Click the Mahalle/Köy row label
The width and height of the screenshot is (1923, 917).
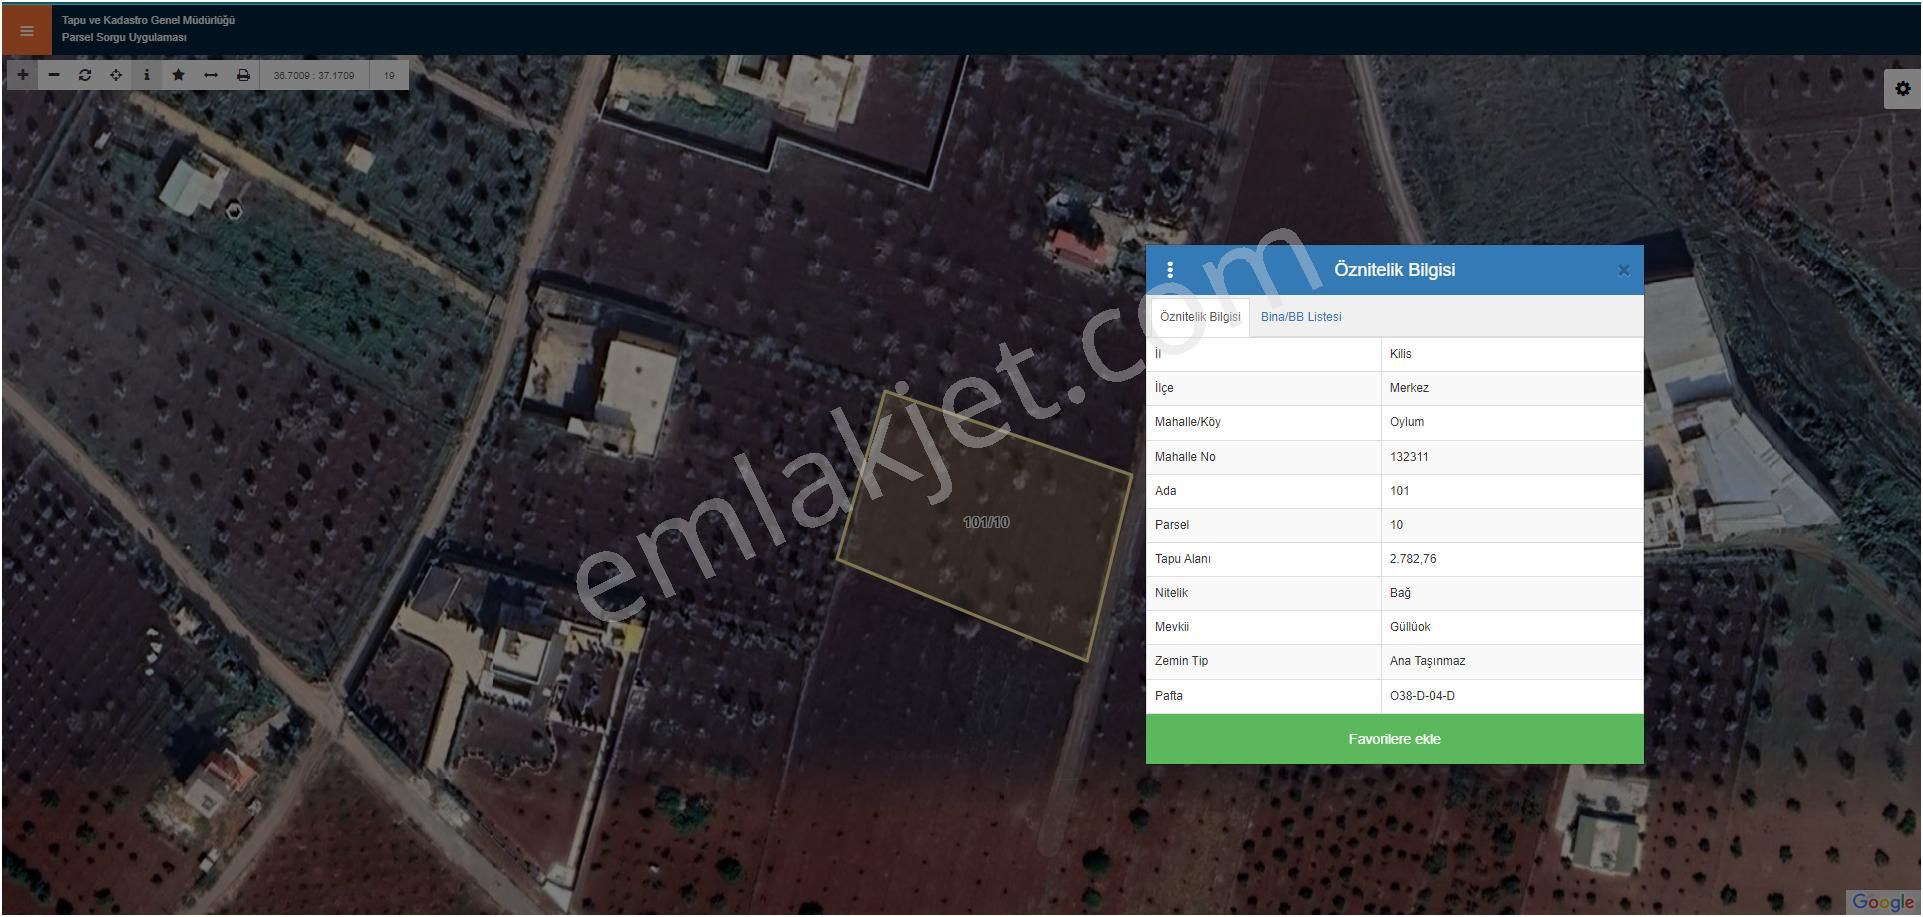pyautogui.click(x=1187, y=422)
